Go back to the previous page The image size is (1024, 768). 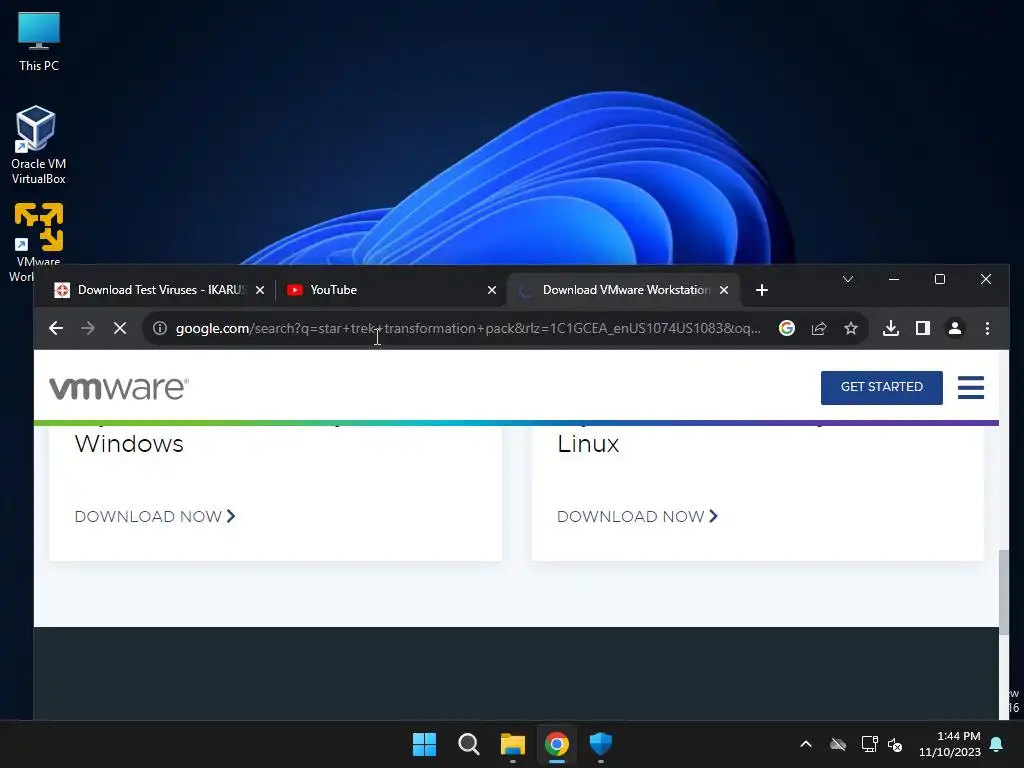click(56, 328)
